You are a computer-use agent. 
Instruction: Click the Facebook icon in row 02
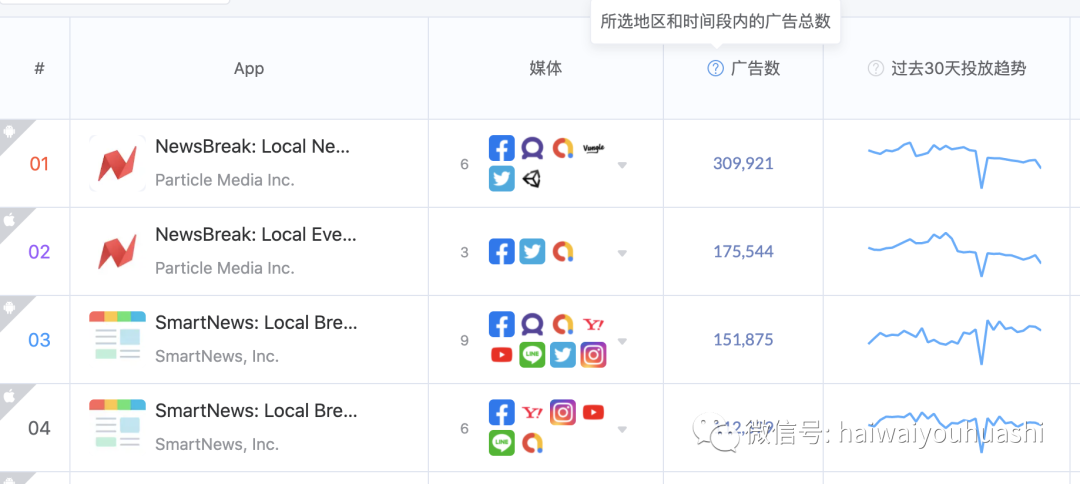click(501, 251)
